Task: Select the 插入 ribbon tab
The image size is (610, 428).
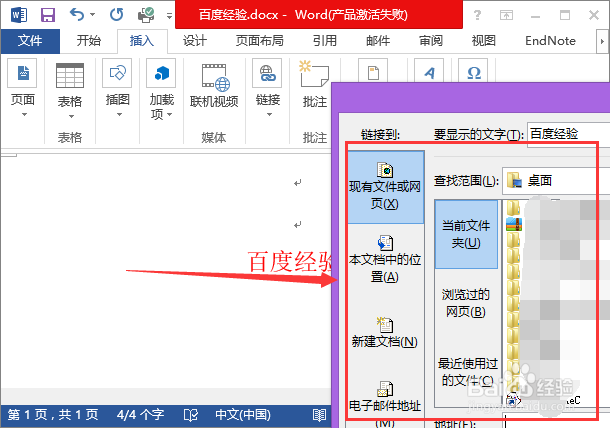Action: [x=142, y=40]
